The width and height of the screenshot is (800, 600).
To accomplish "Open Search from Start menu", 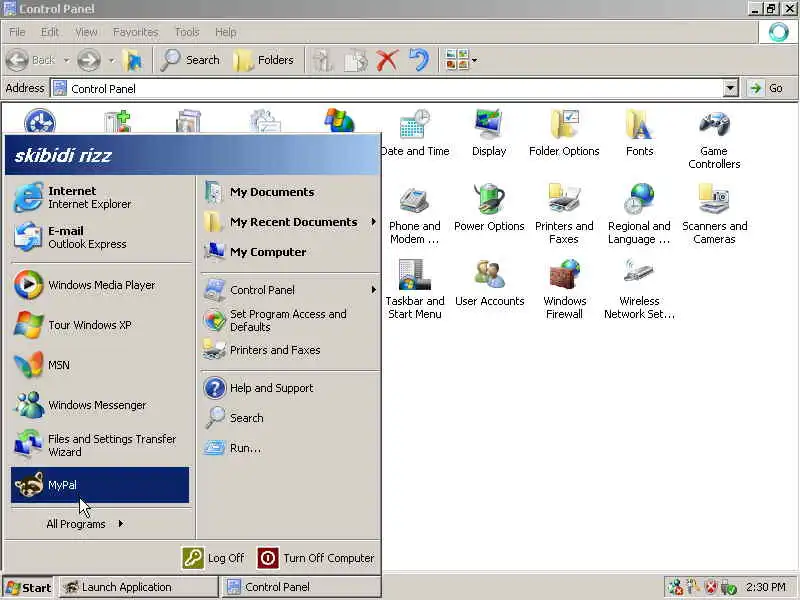I will pos(290,418).
